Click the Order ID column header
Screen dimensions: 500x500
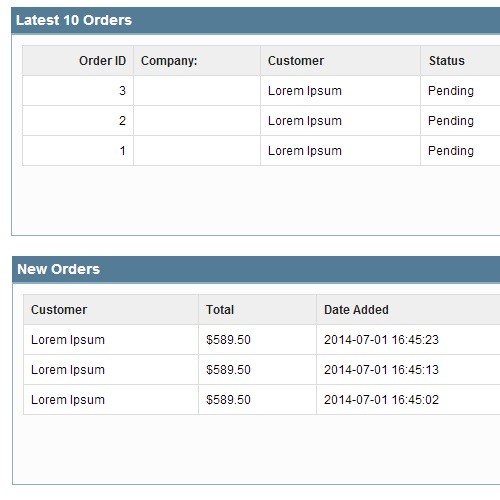(x=102, y=61)
